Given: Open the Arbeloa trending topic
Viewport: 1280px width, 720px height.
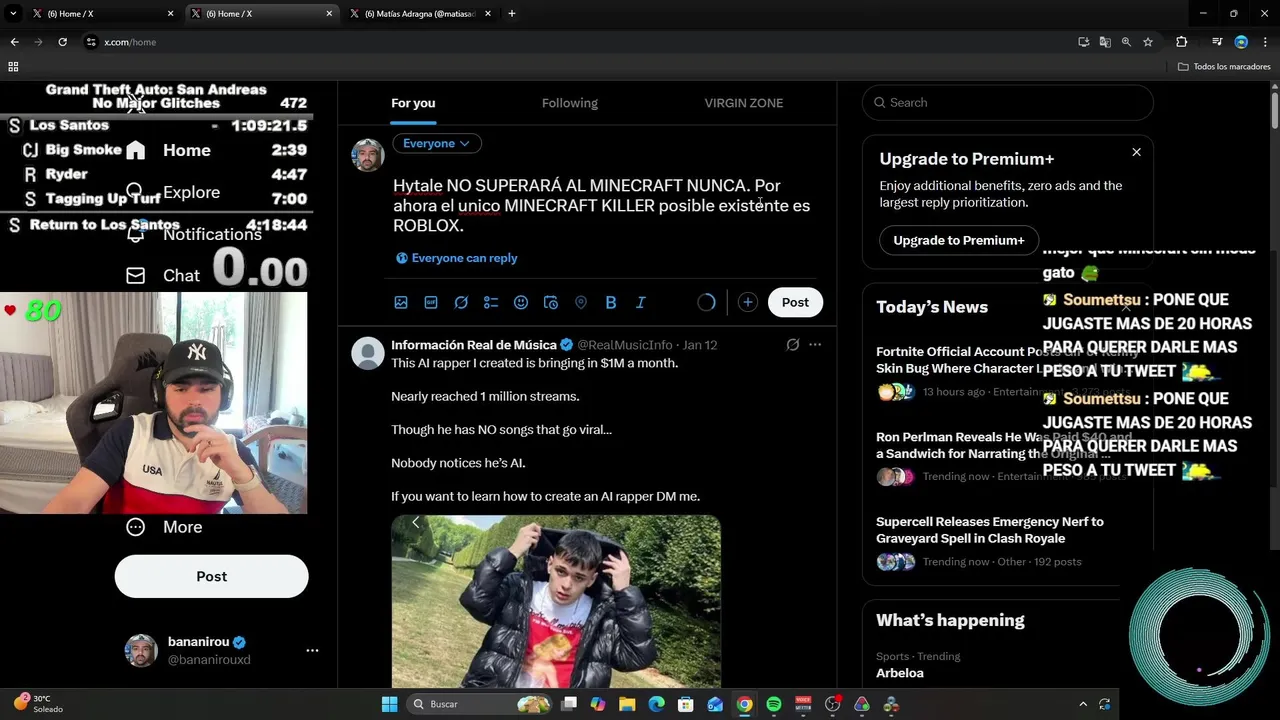Looking at the screenshot, I should point(900,673).
